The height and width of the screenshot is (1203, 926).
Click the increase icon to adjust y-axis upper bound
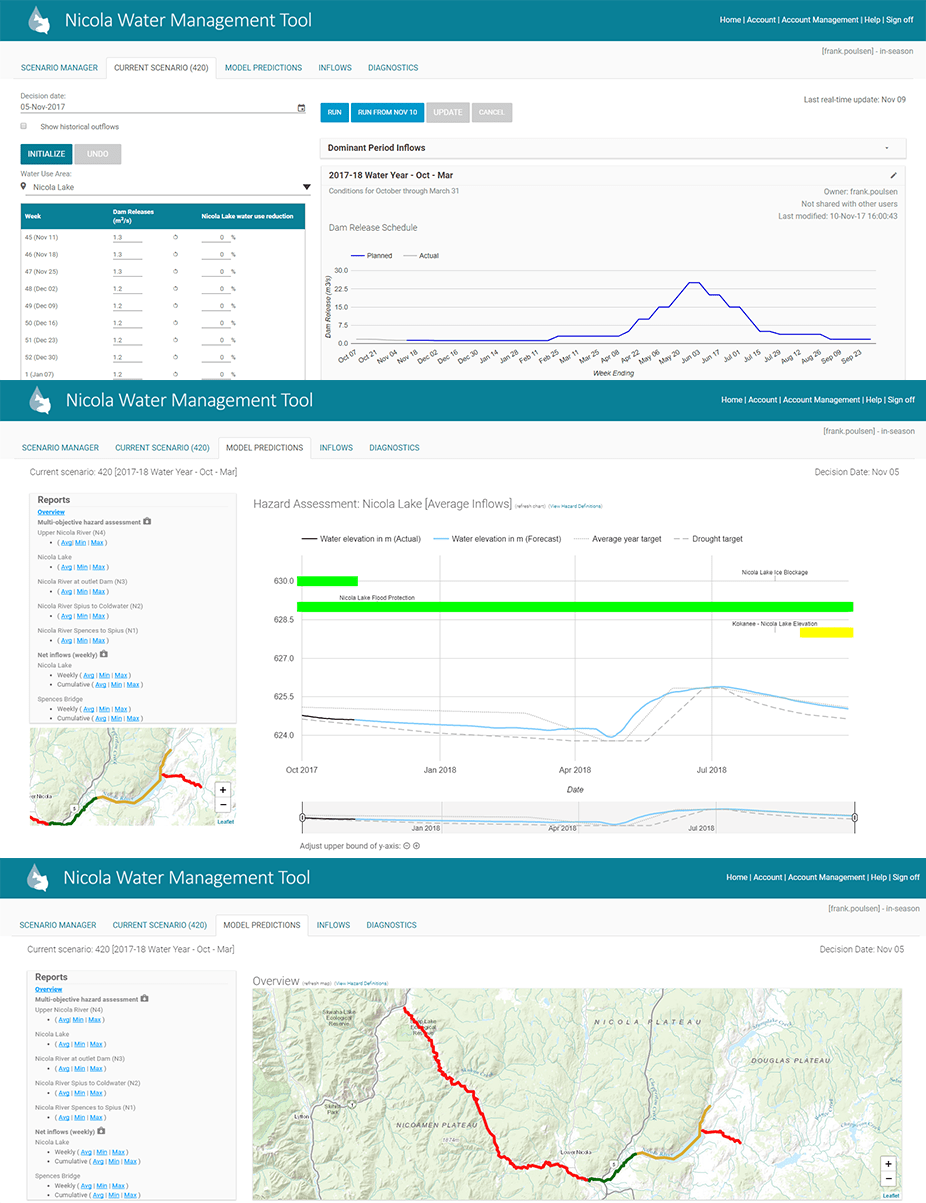[x=417, y=845]
